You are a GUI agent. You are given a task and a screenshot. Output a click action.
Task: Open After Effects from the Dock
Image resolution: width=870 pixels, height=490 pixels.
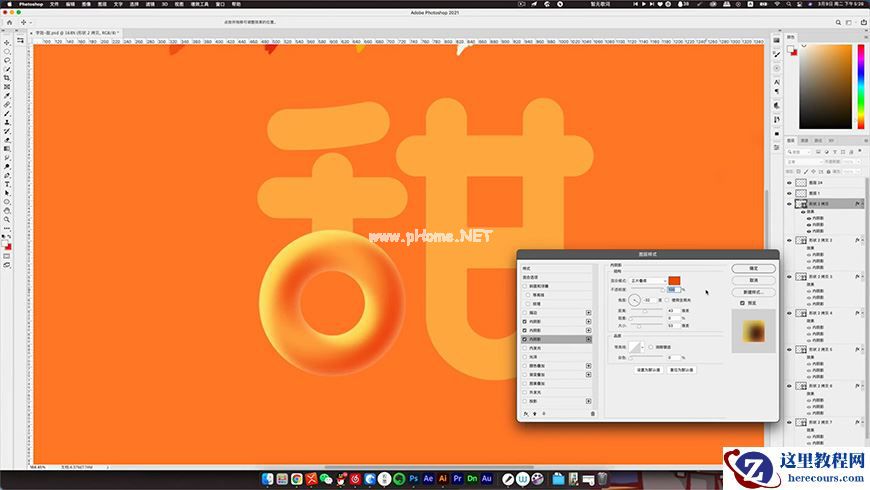(x=428, y=478)
